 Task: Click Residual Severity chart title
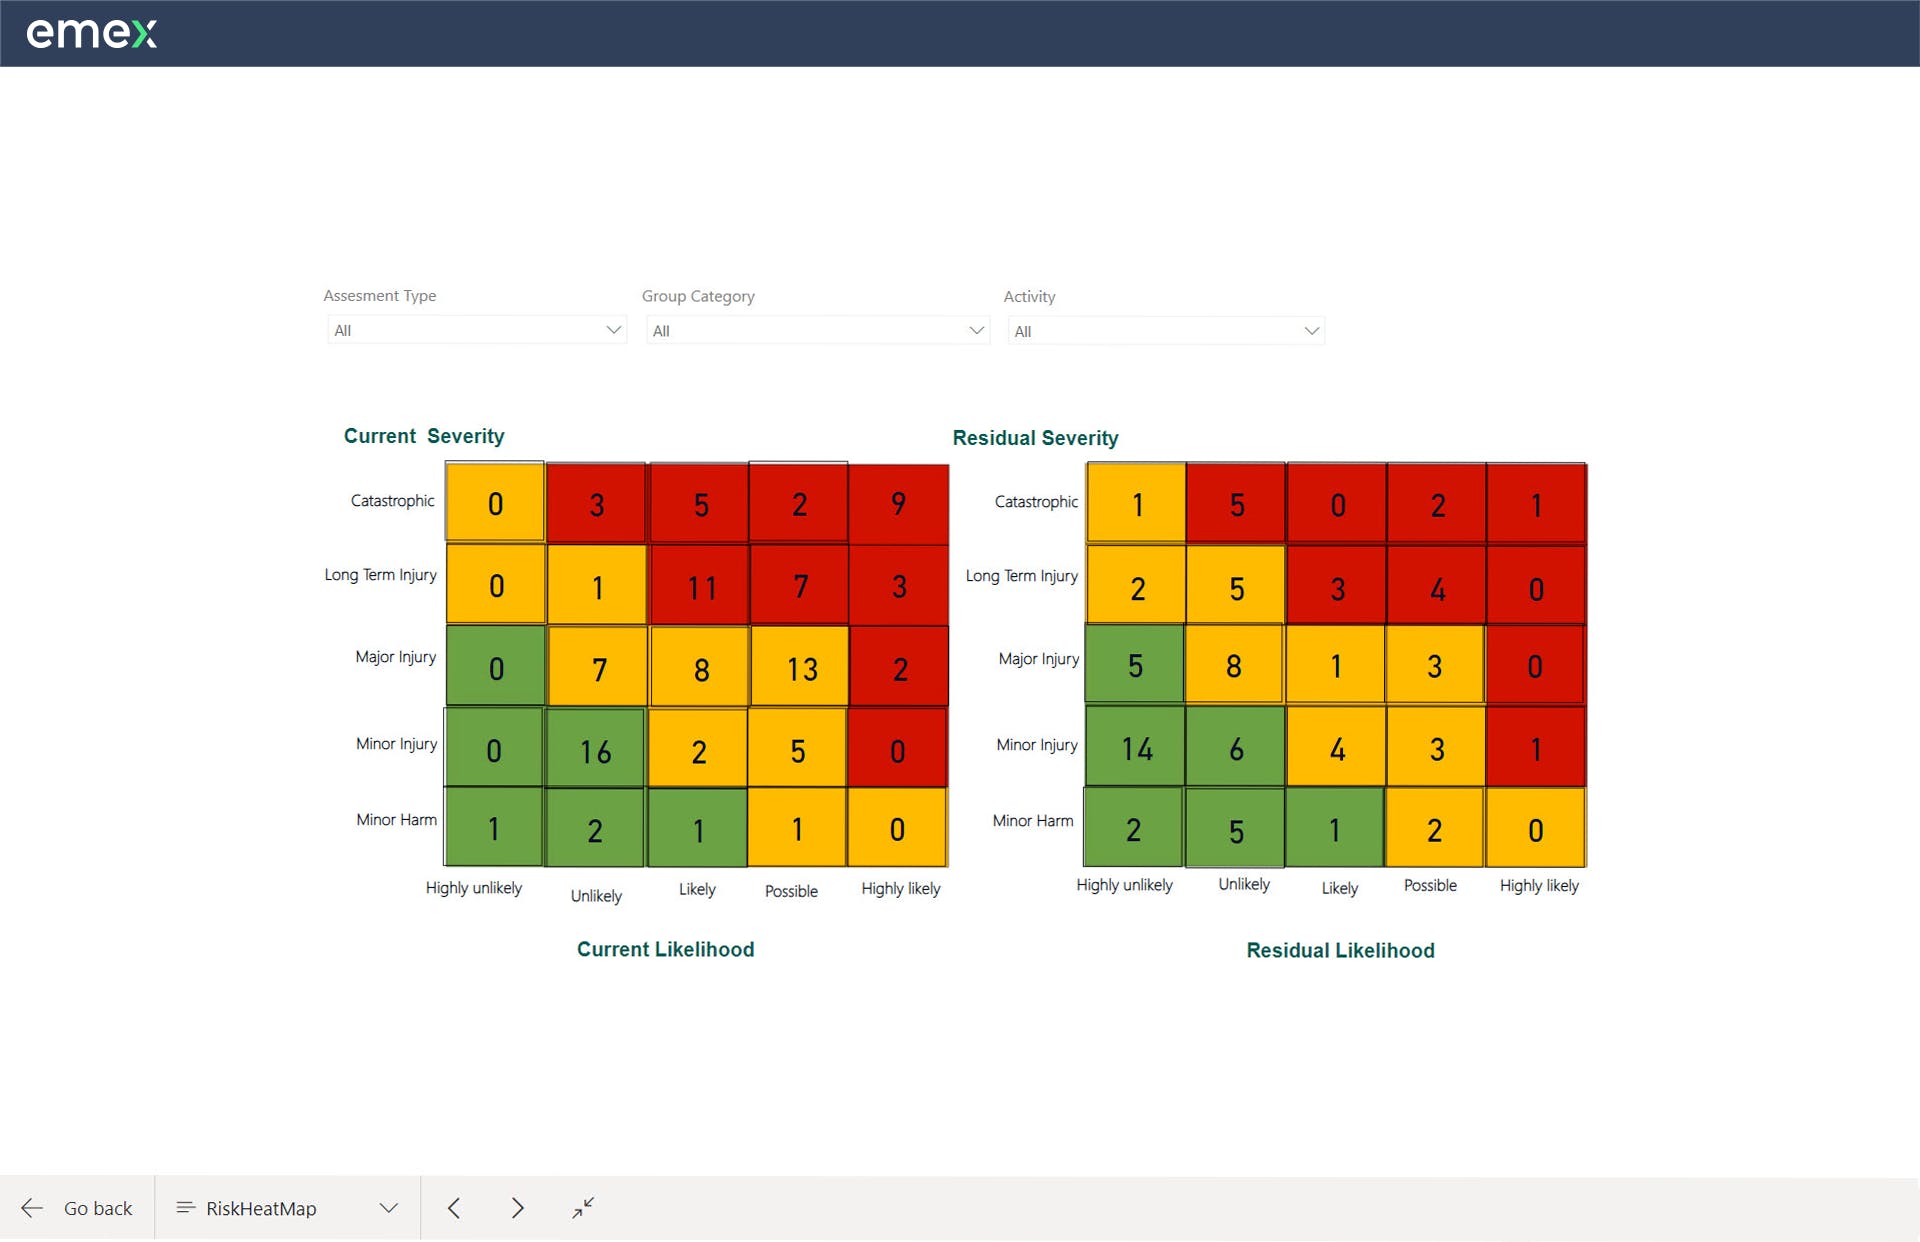coord(1035,438)
